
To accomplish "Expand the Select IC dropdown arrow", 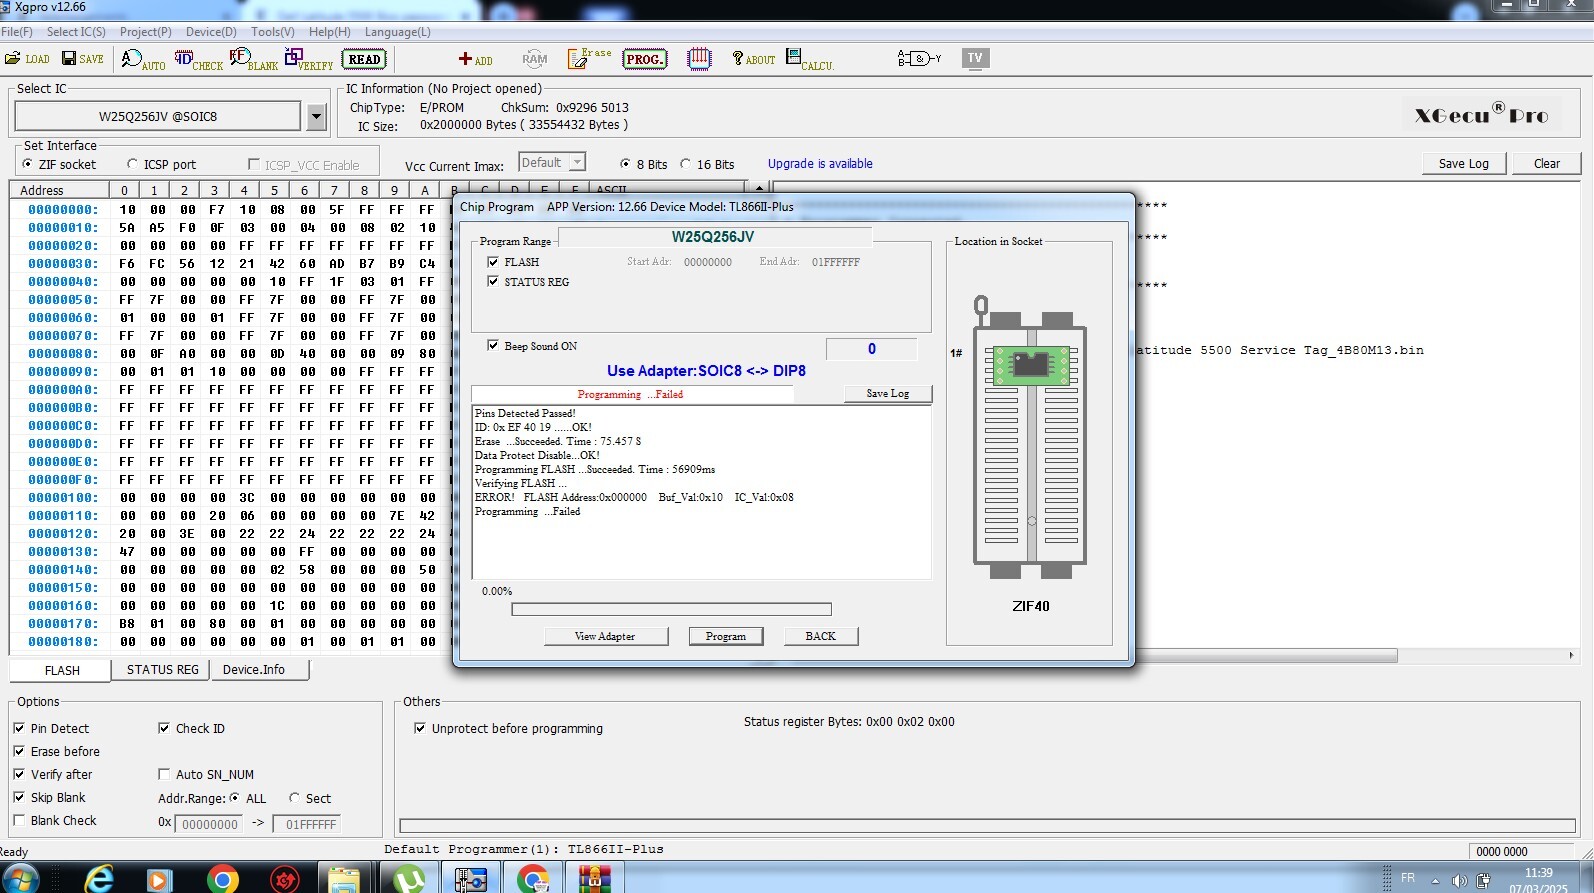I will [x=316, y=117].
